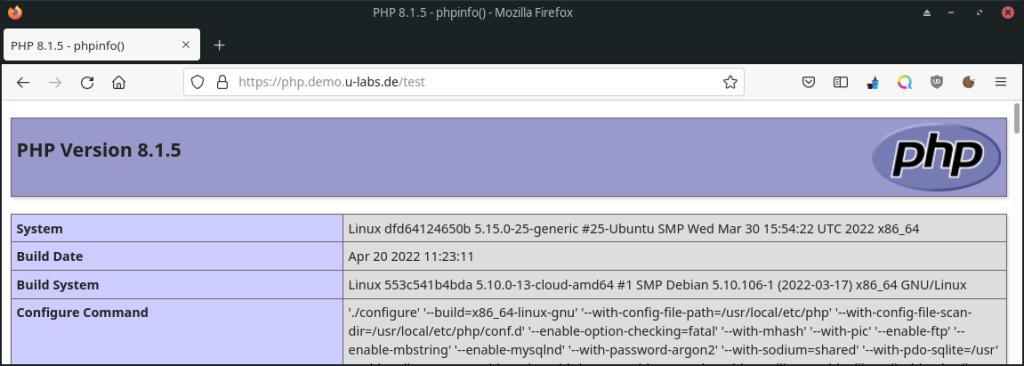This screenshot has width=1024, height=366.
Task: Click the vertical page scrollbar thumb
Action: tap(1017, 120)
